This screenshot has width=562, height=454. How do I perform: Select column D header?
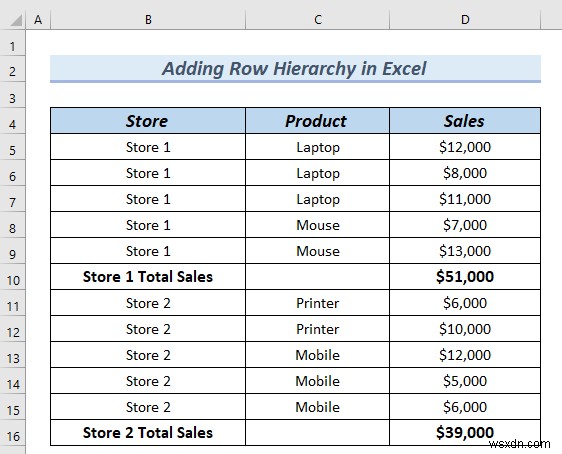click(x=465, y=19)
